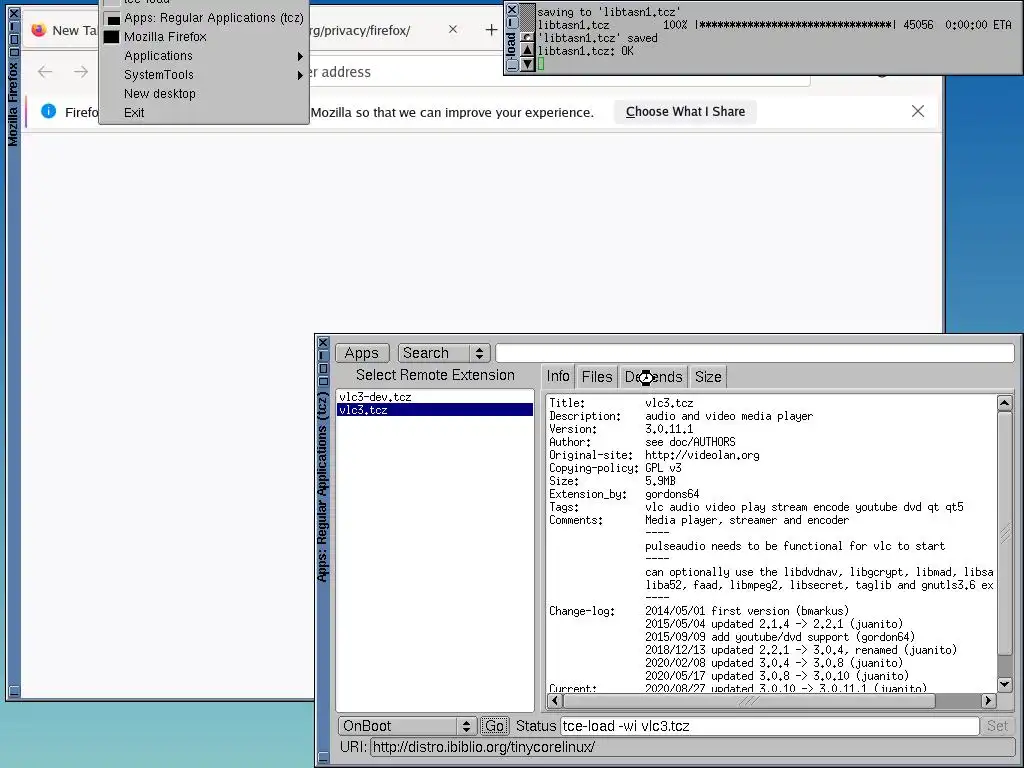Screen dimensions: 1024x768
Task: Click the Go button
Action: point(494,726)
